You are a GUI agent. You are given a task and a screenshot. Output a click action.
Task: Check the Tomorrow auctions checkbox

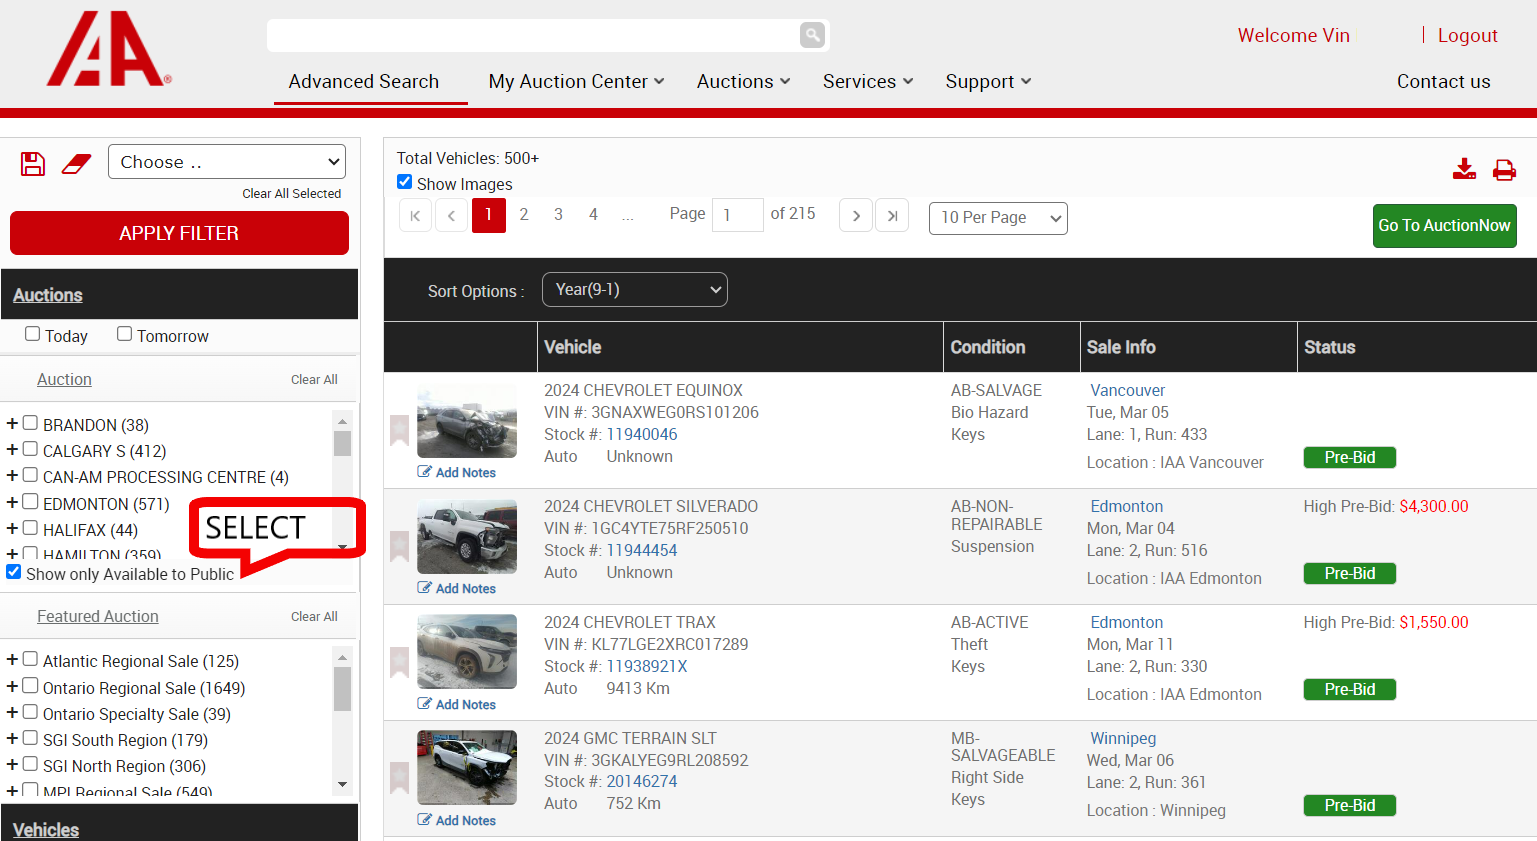coord(125,334)
